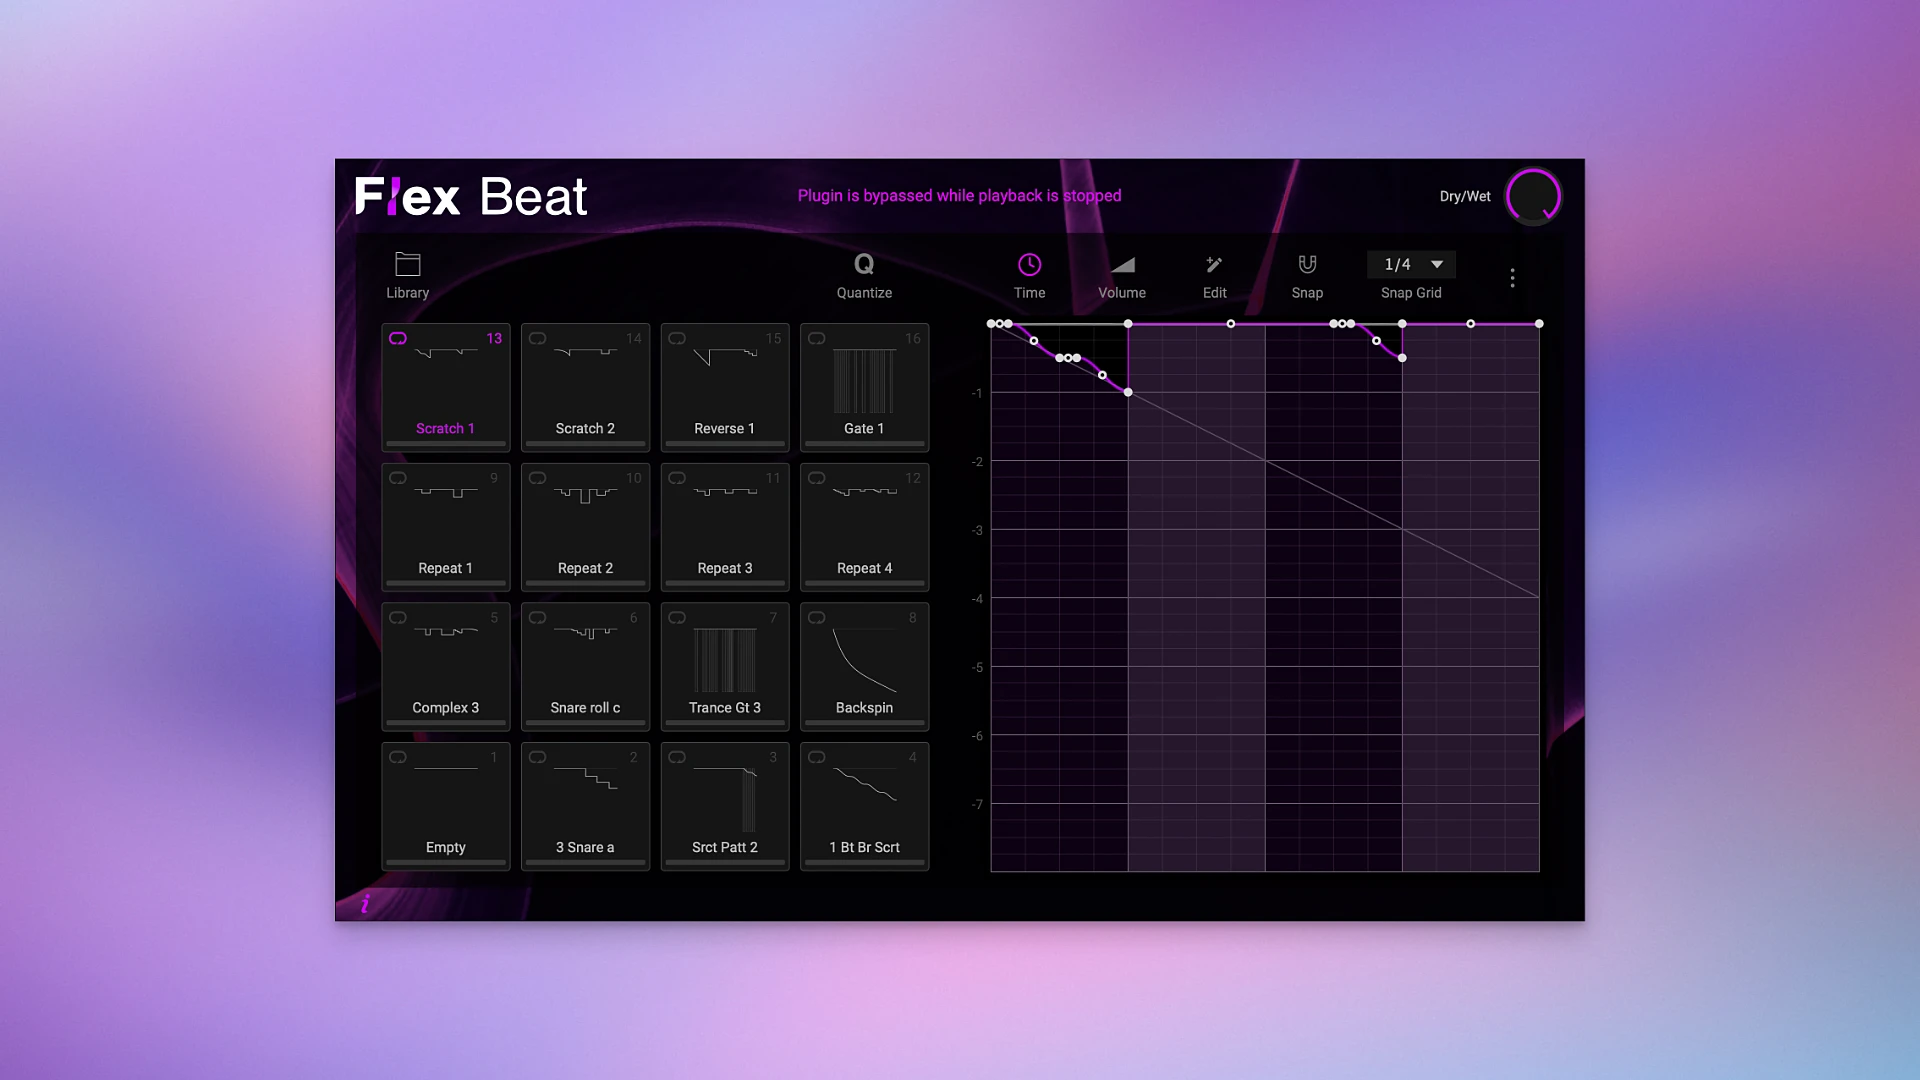Open the three-dot overflow menu

[x=1513, y=277]
